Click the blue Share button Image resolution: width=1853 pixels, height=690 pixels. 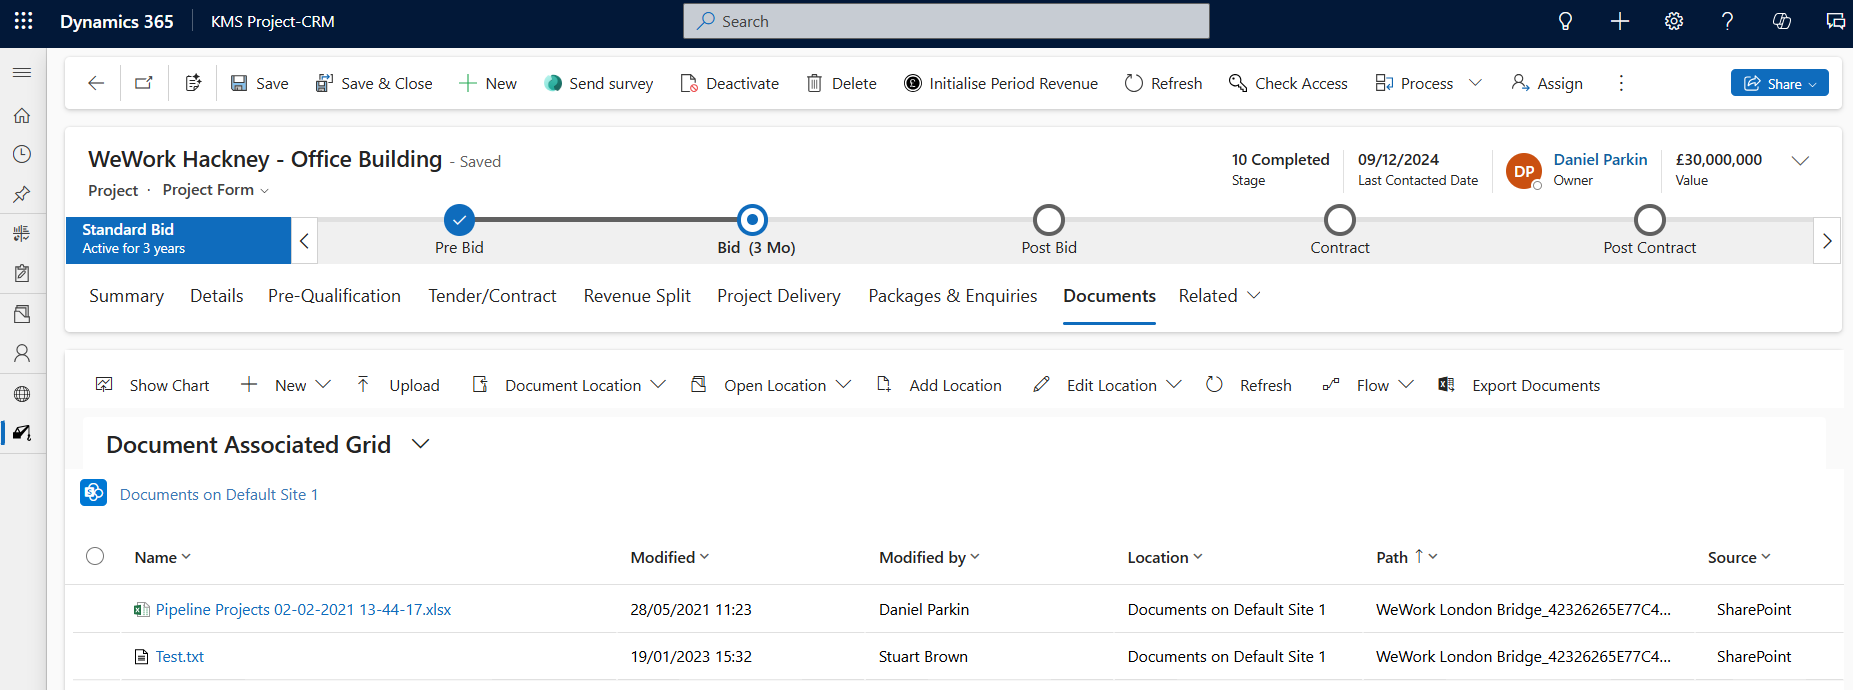click(x=1779, y=83)
